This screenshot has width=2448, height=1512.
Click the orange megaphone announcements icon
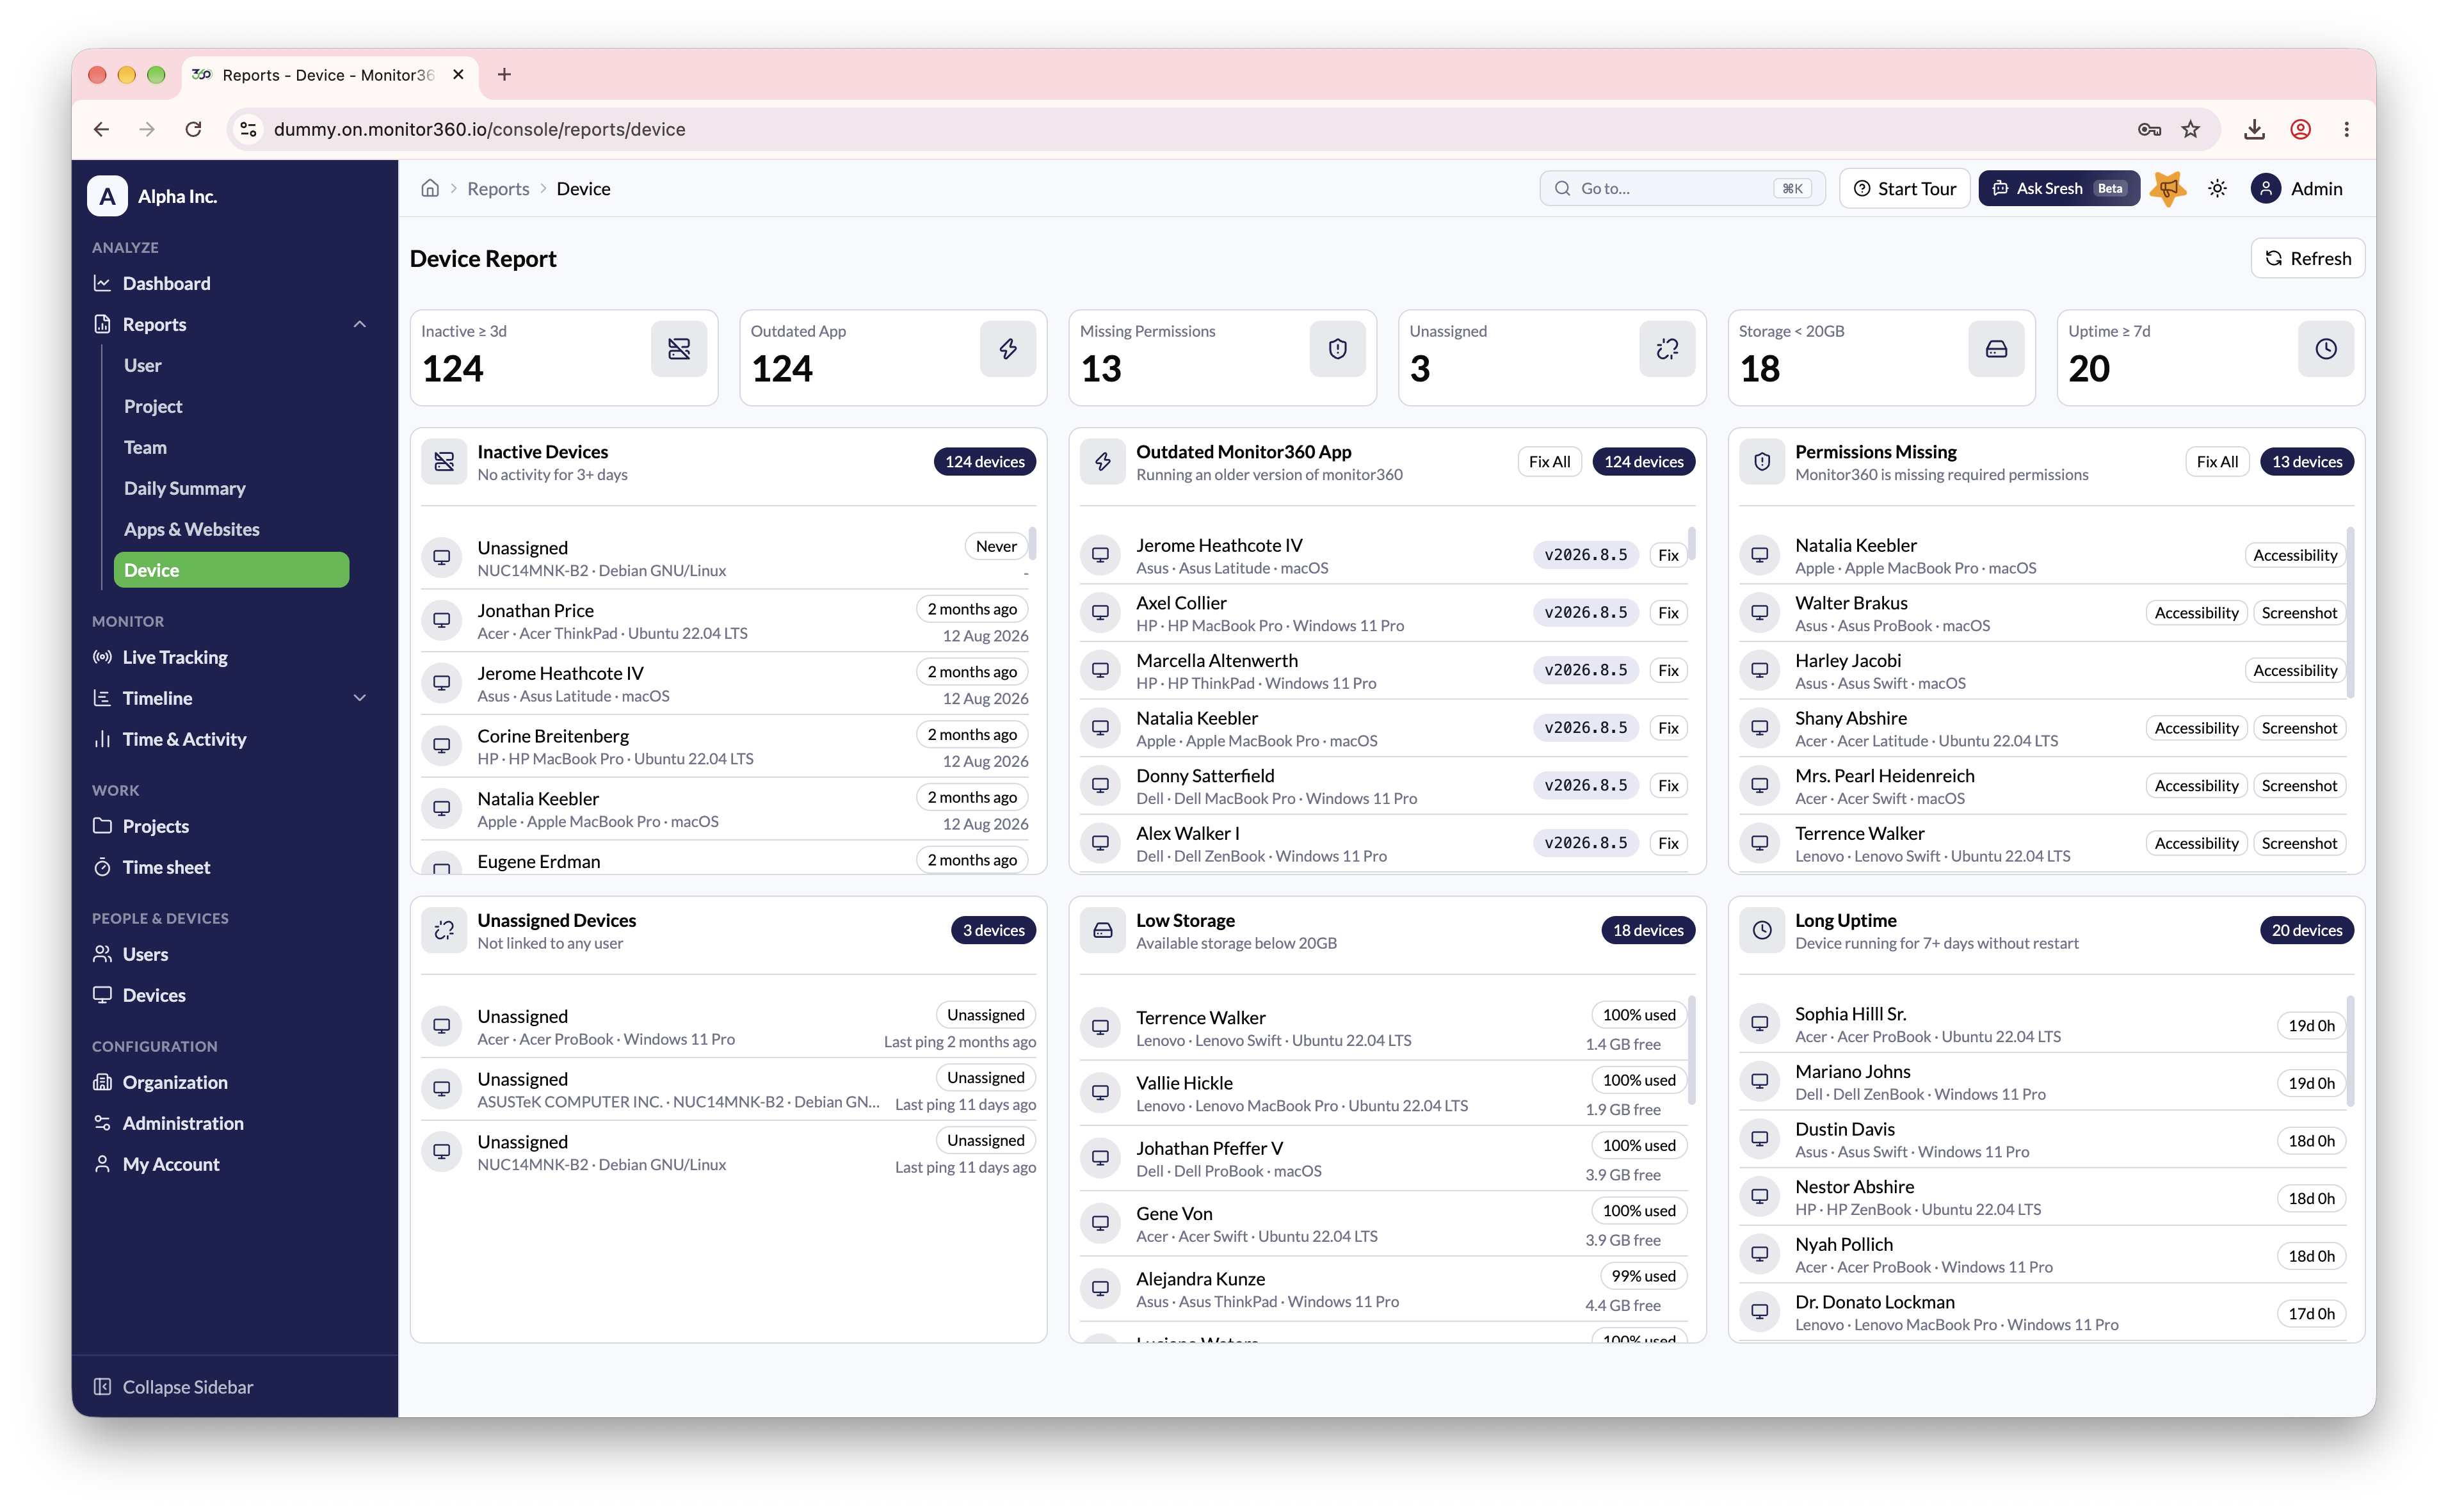click(2168, 188)
